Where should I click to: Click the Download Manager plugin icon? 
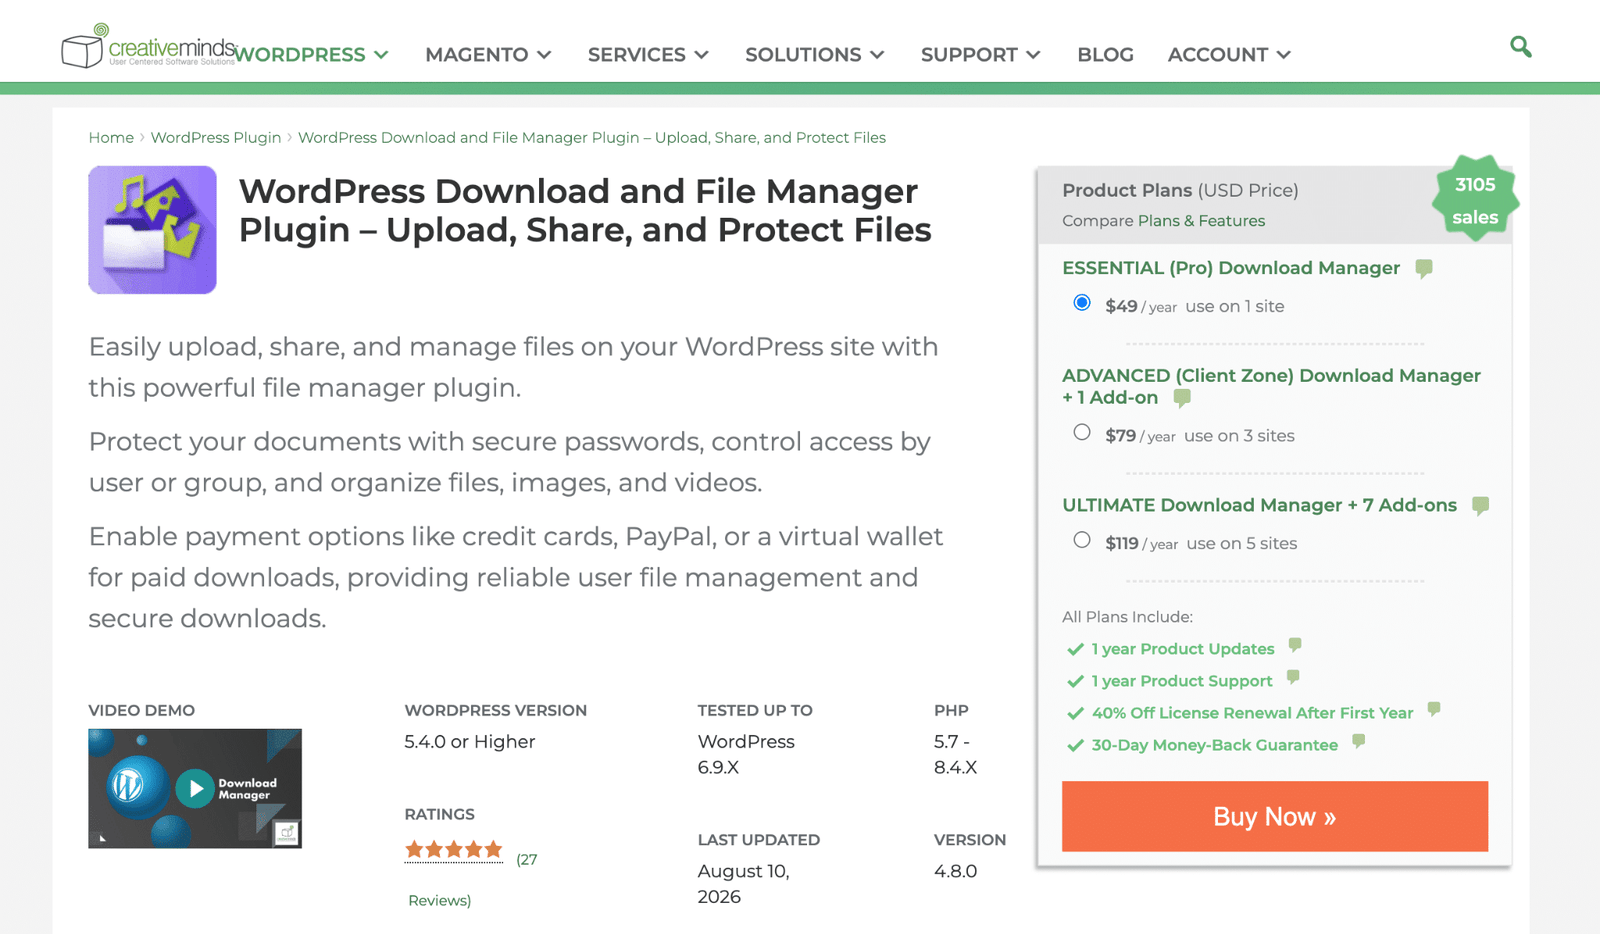152,230
